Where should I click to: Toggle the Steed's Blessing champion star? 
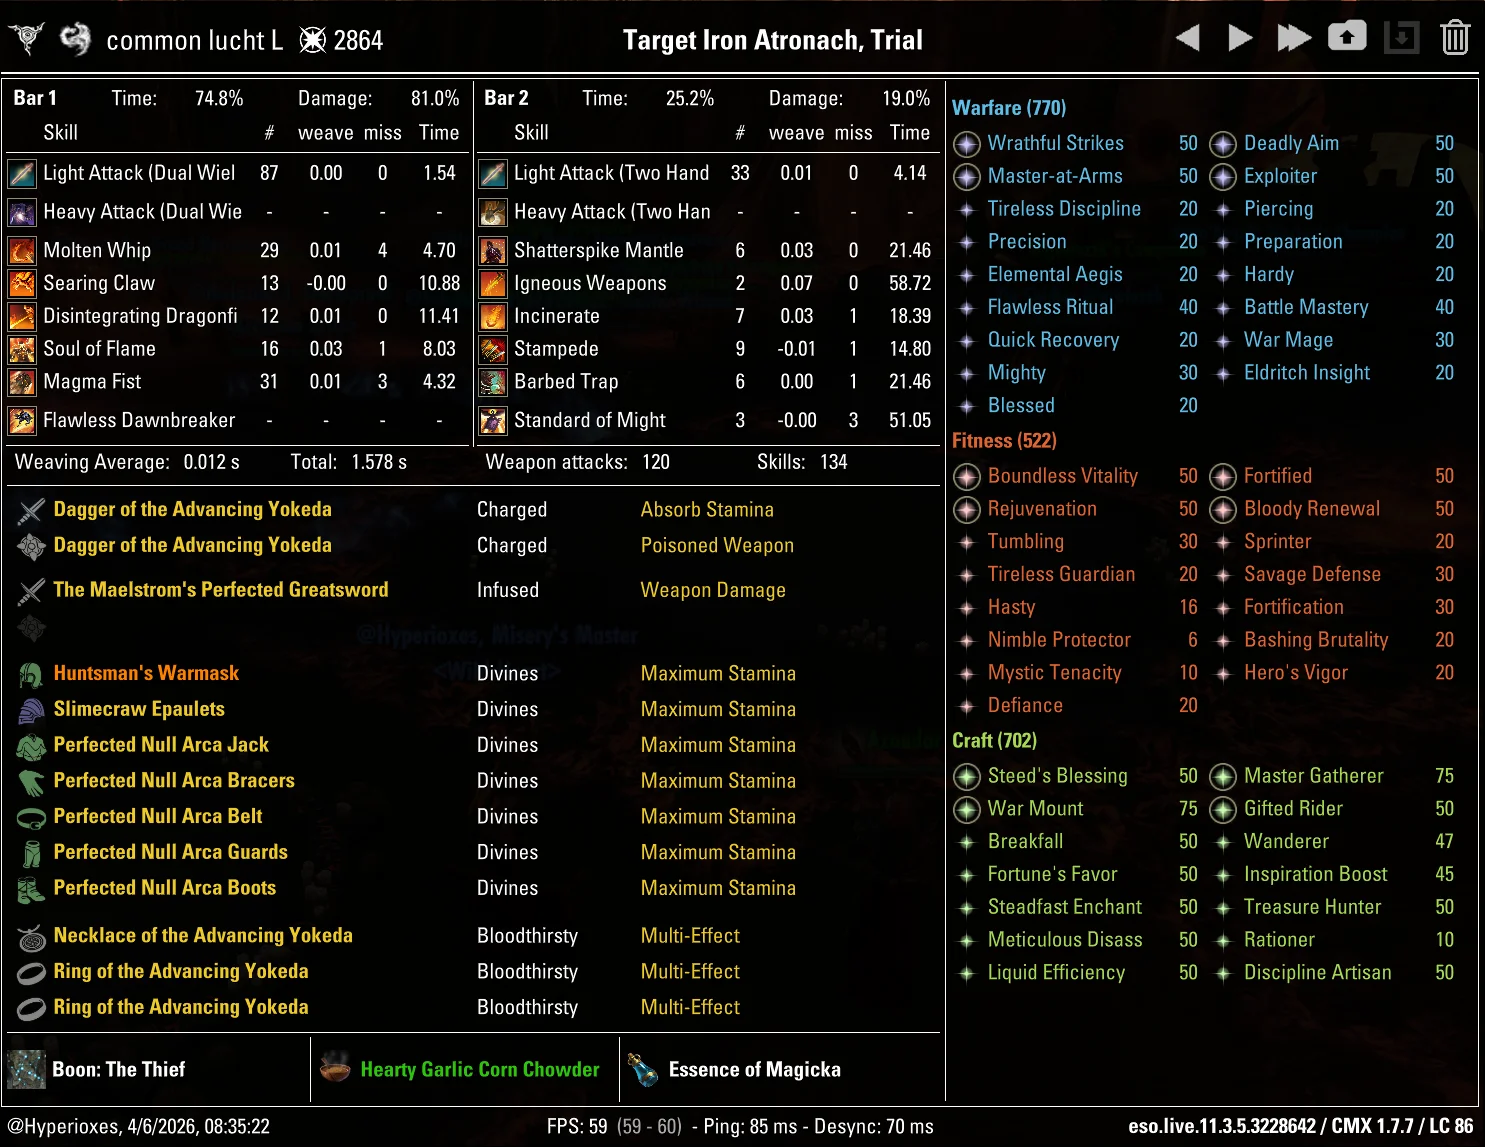pyautogui.click(x=966, y=776)
